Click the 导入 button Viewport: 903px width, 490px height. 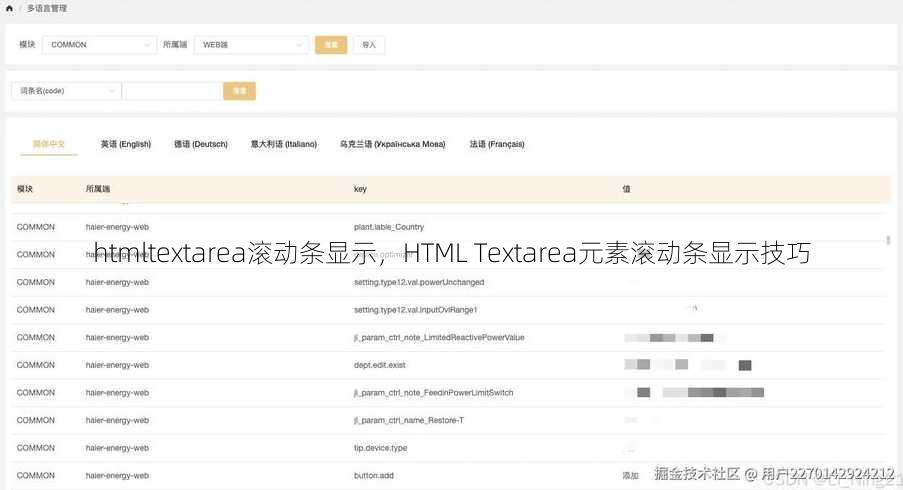click(369, 45)
